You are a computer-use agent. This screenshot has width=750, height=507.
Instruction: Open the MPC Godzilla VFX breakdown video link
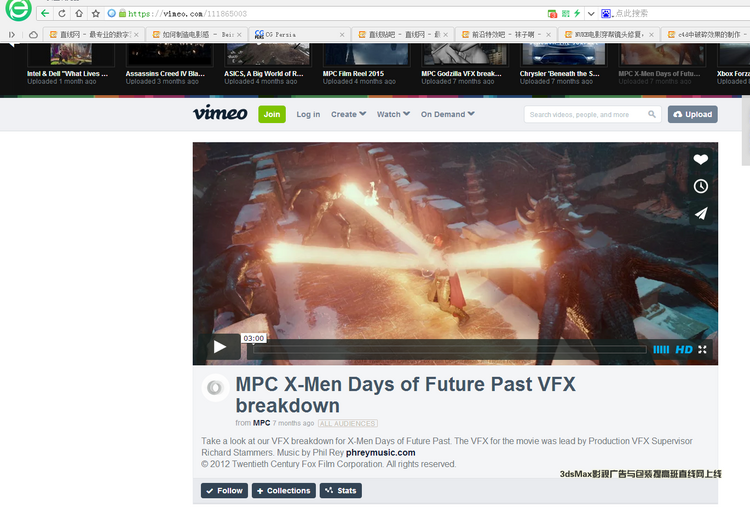tap(461, 74)
